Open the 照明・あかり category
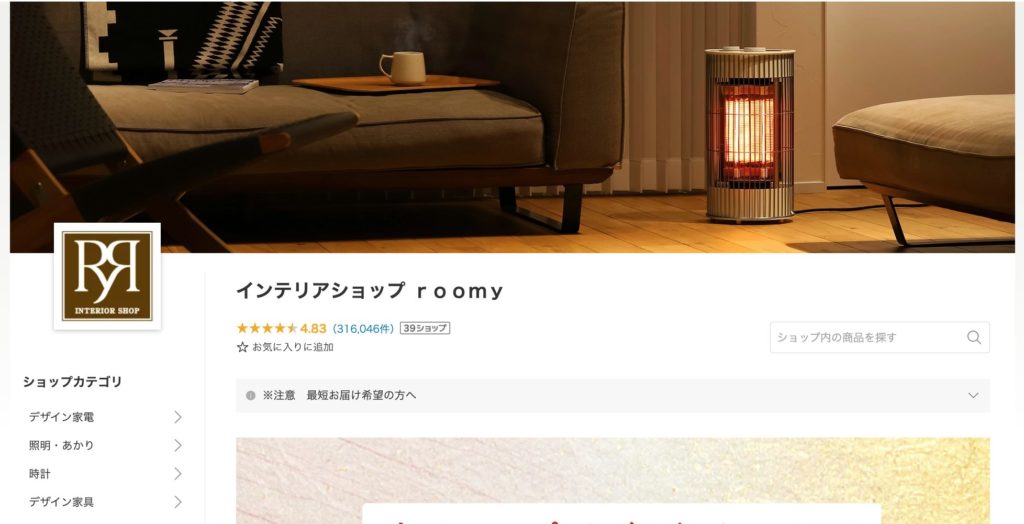Image resolution: width=1024 pixels, height=524 pixels. coord(61,446)
